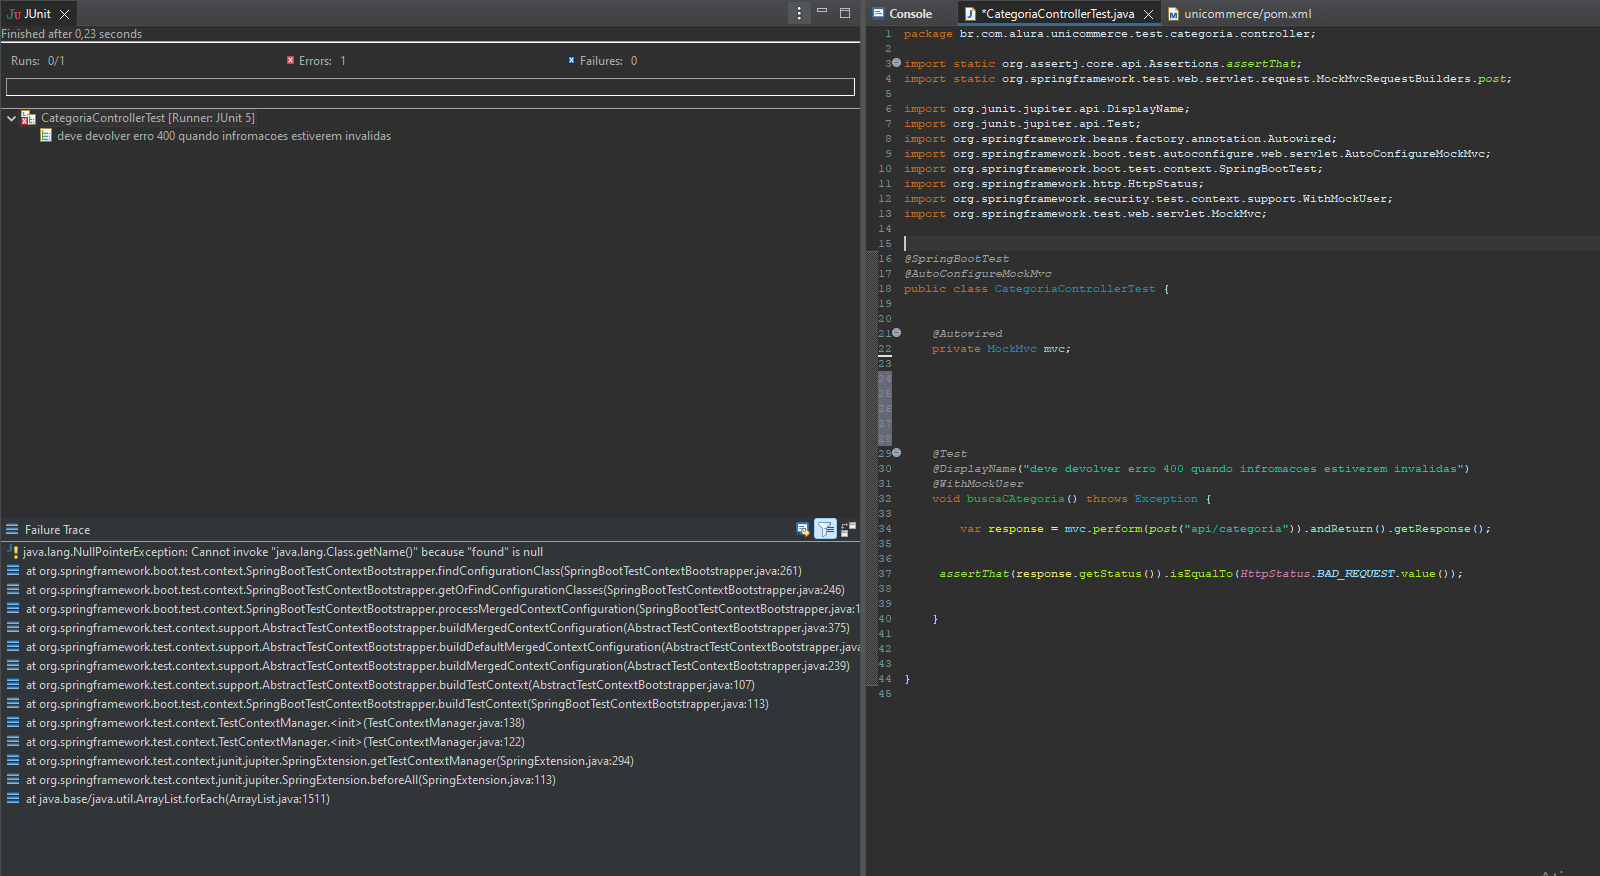Click the @WithMockUser annotation in the editor
Image resolution: width=1600 pixels, height=876 pixels.
tap(978, 484)
